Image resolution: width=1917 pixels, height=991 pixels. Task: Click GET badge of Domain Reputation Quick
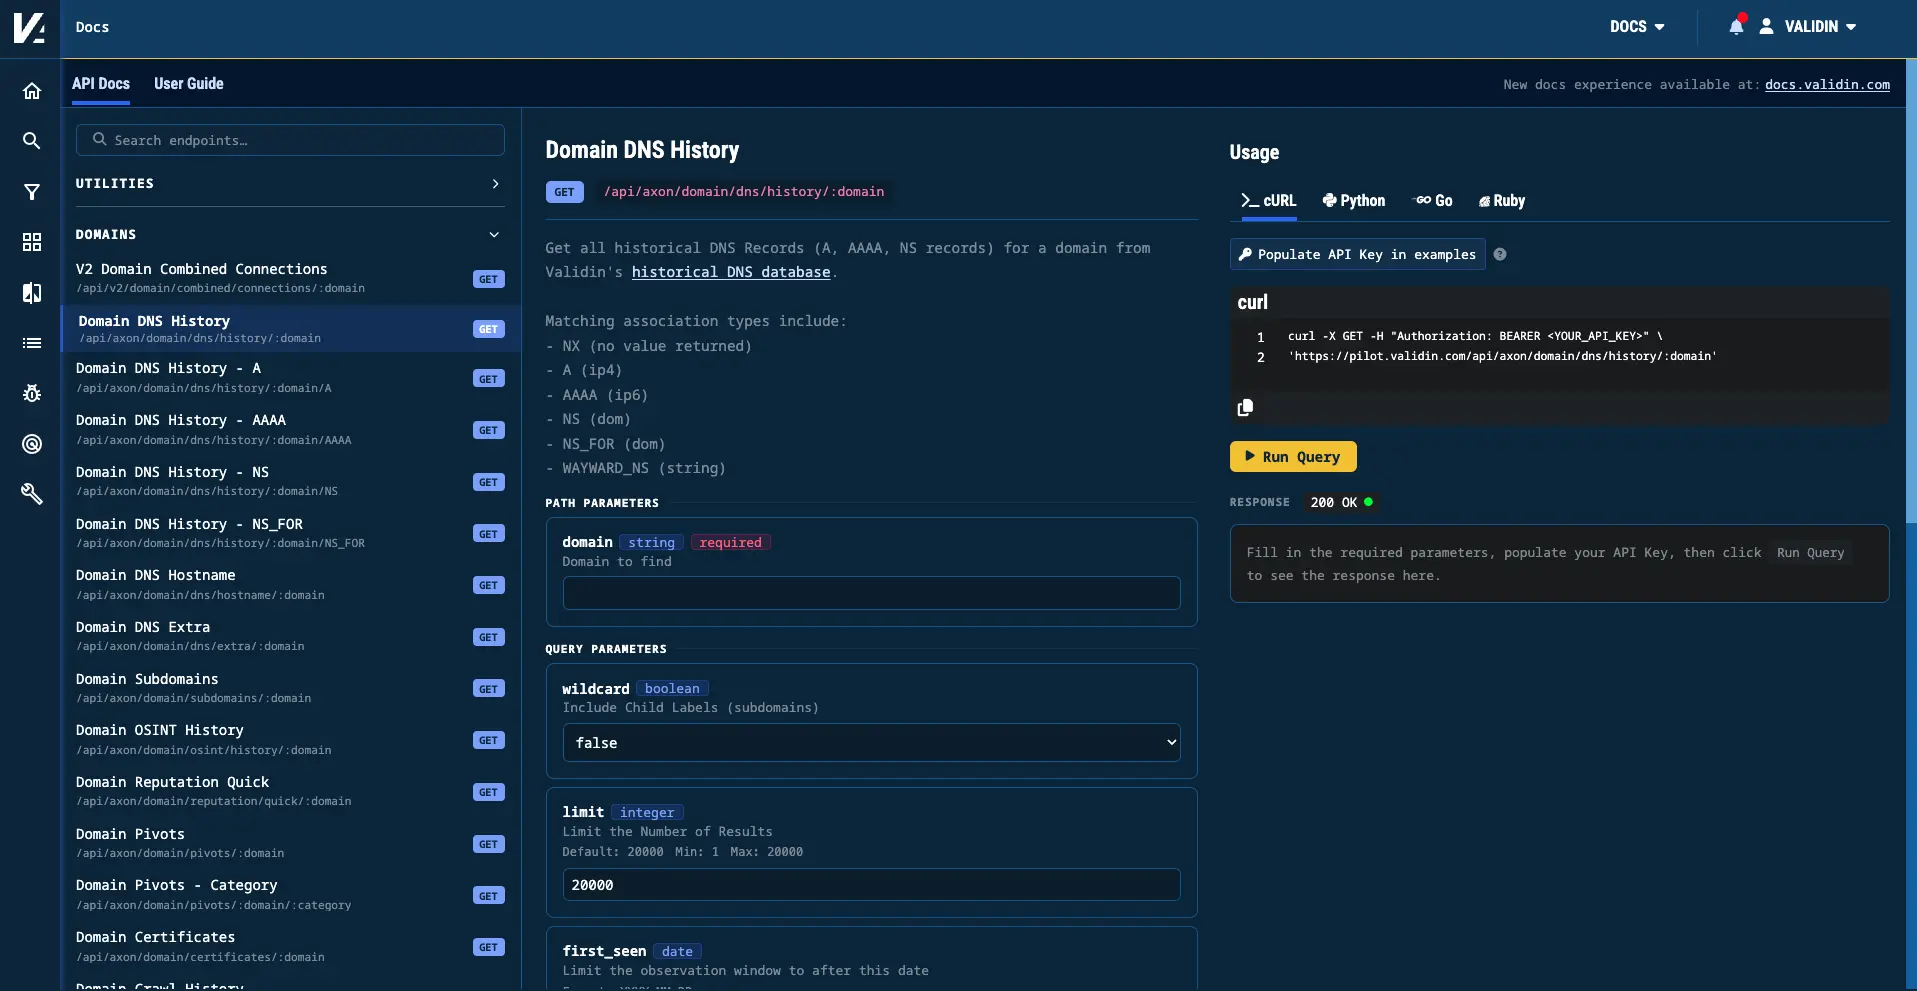point(488,792)
